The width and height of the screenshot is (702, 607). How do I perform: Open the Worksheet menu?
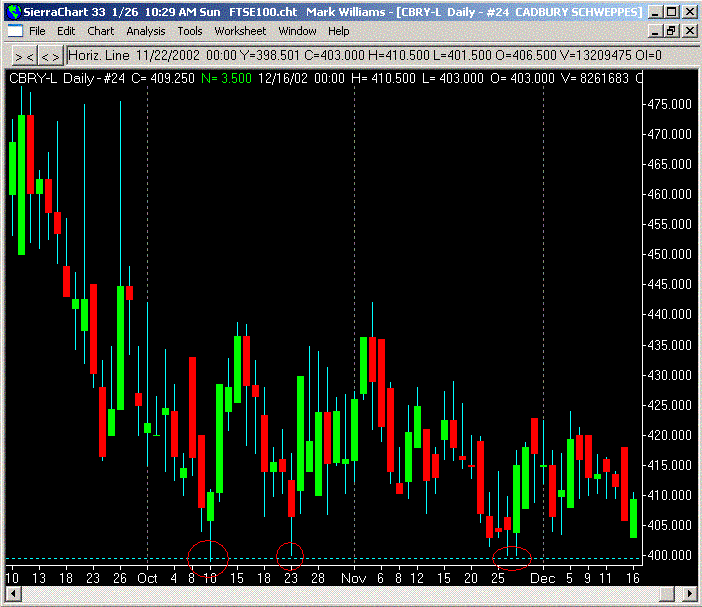coord(240,31)
